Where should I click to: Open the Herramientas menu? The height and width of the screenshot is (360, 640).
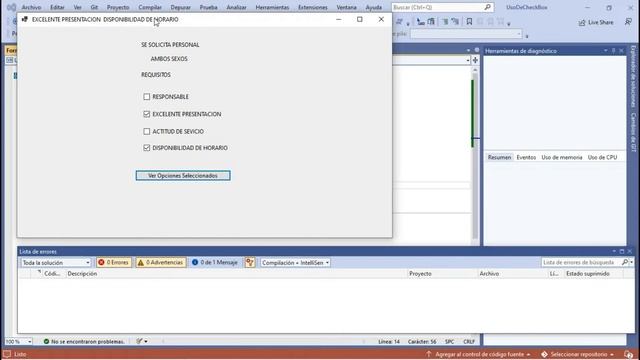point(272,7)
